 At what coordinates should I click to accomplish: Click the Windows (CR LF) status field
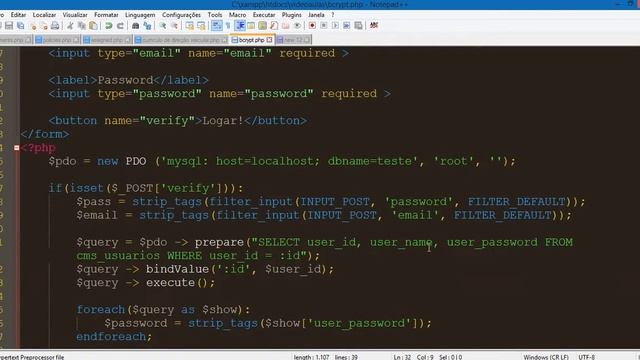point(546,357)
